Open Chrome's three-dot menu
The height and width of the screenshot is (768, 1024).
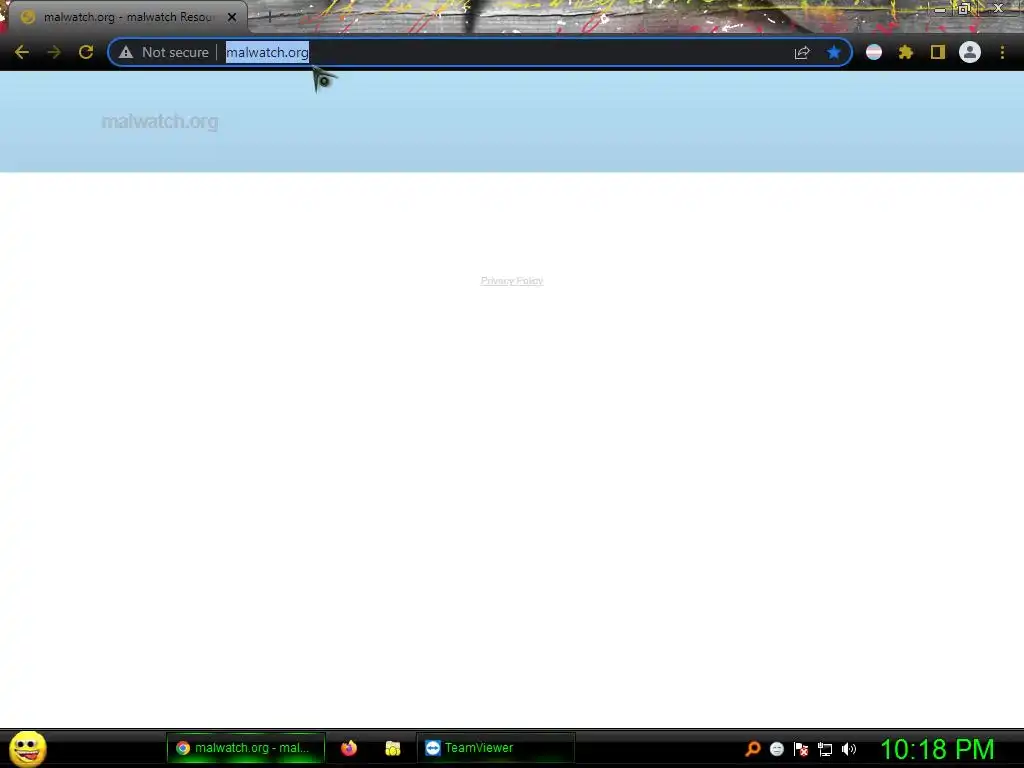pyautogui.click(x=1002, y=52)
